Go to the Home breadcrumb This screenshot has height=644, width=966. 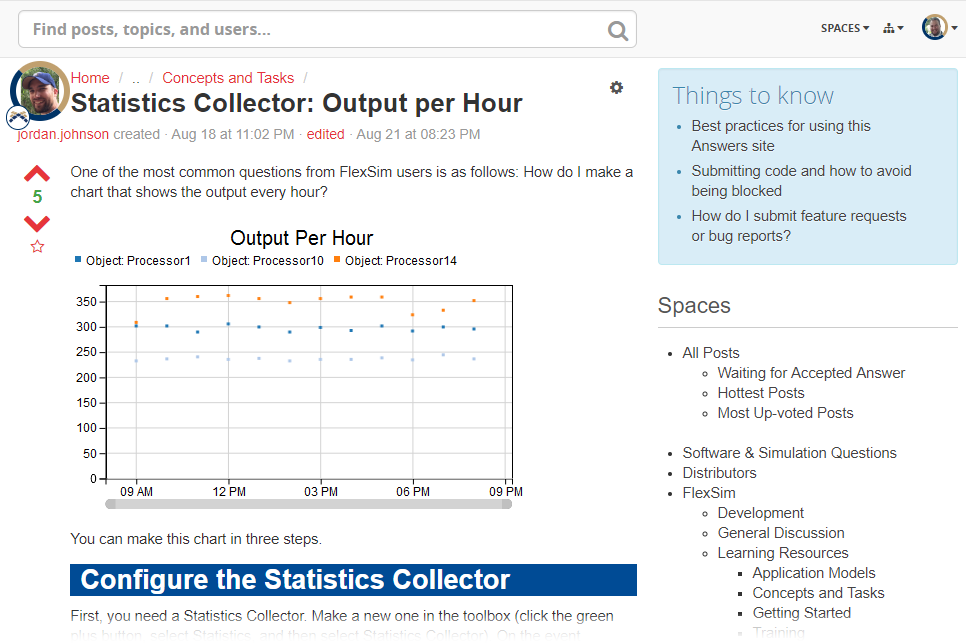(x=90, y=78)
